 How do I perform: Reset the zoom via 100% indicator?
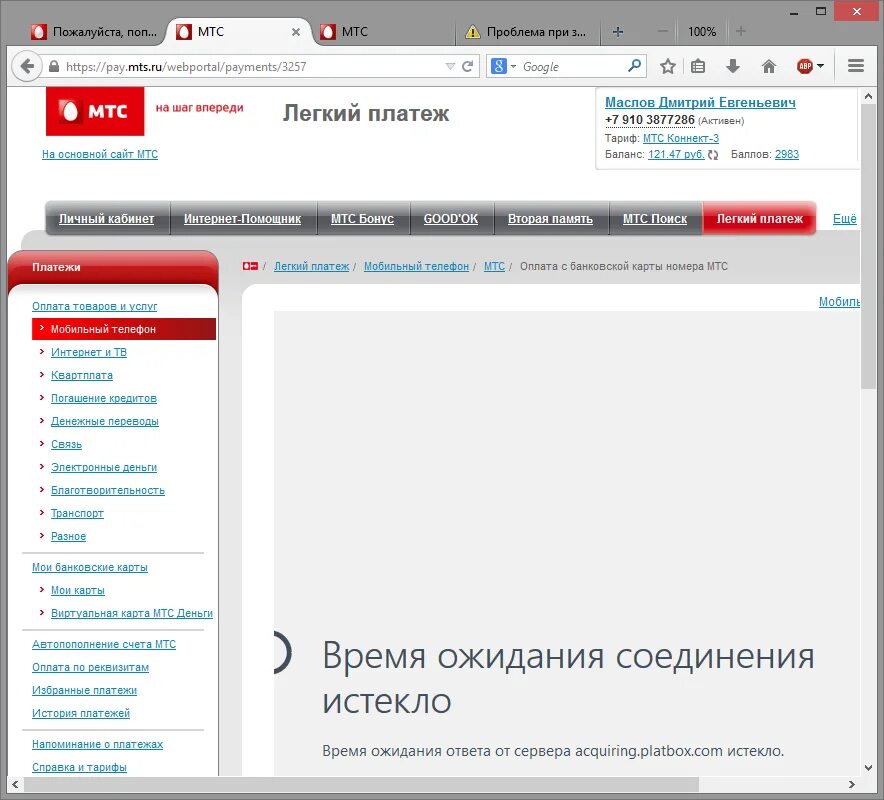[702, 32]
